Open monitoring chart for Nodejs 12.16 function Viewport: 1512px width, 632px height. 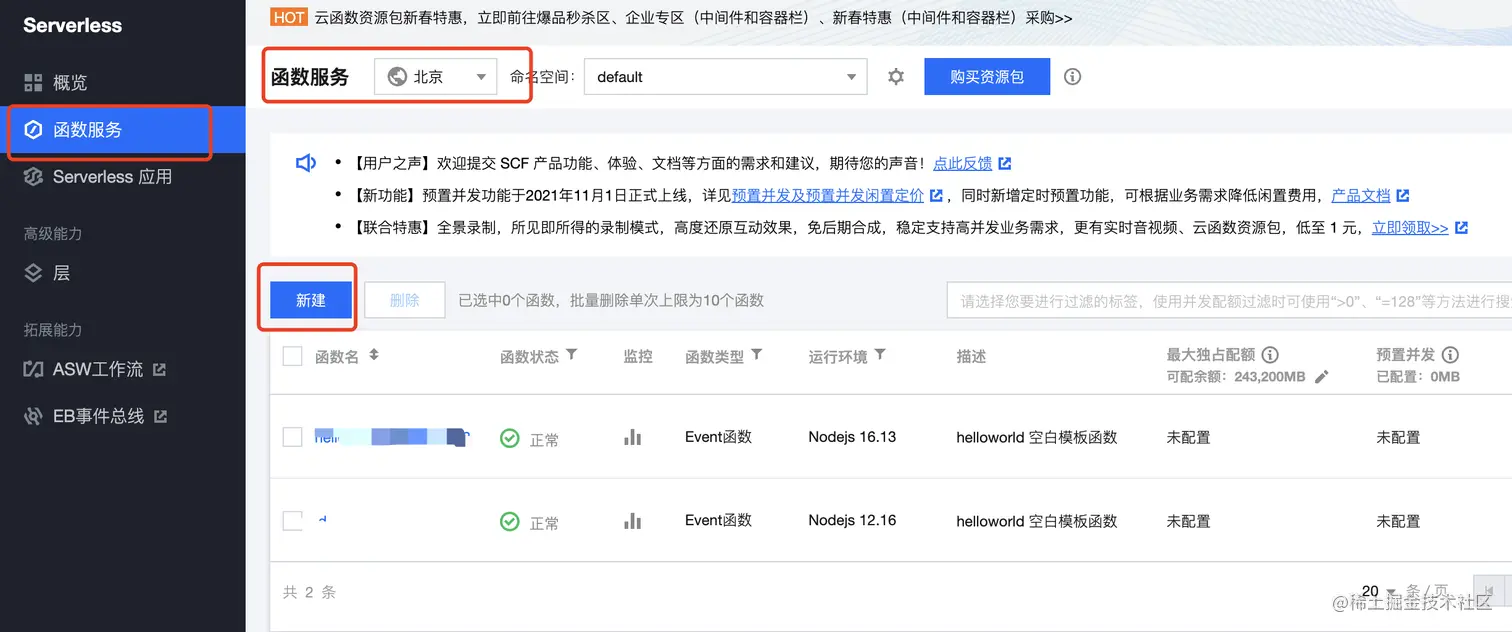[x=632, y=521]
